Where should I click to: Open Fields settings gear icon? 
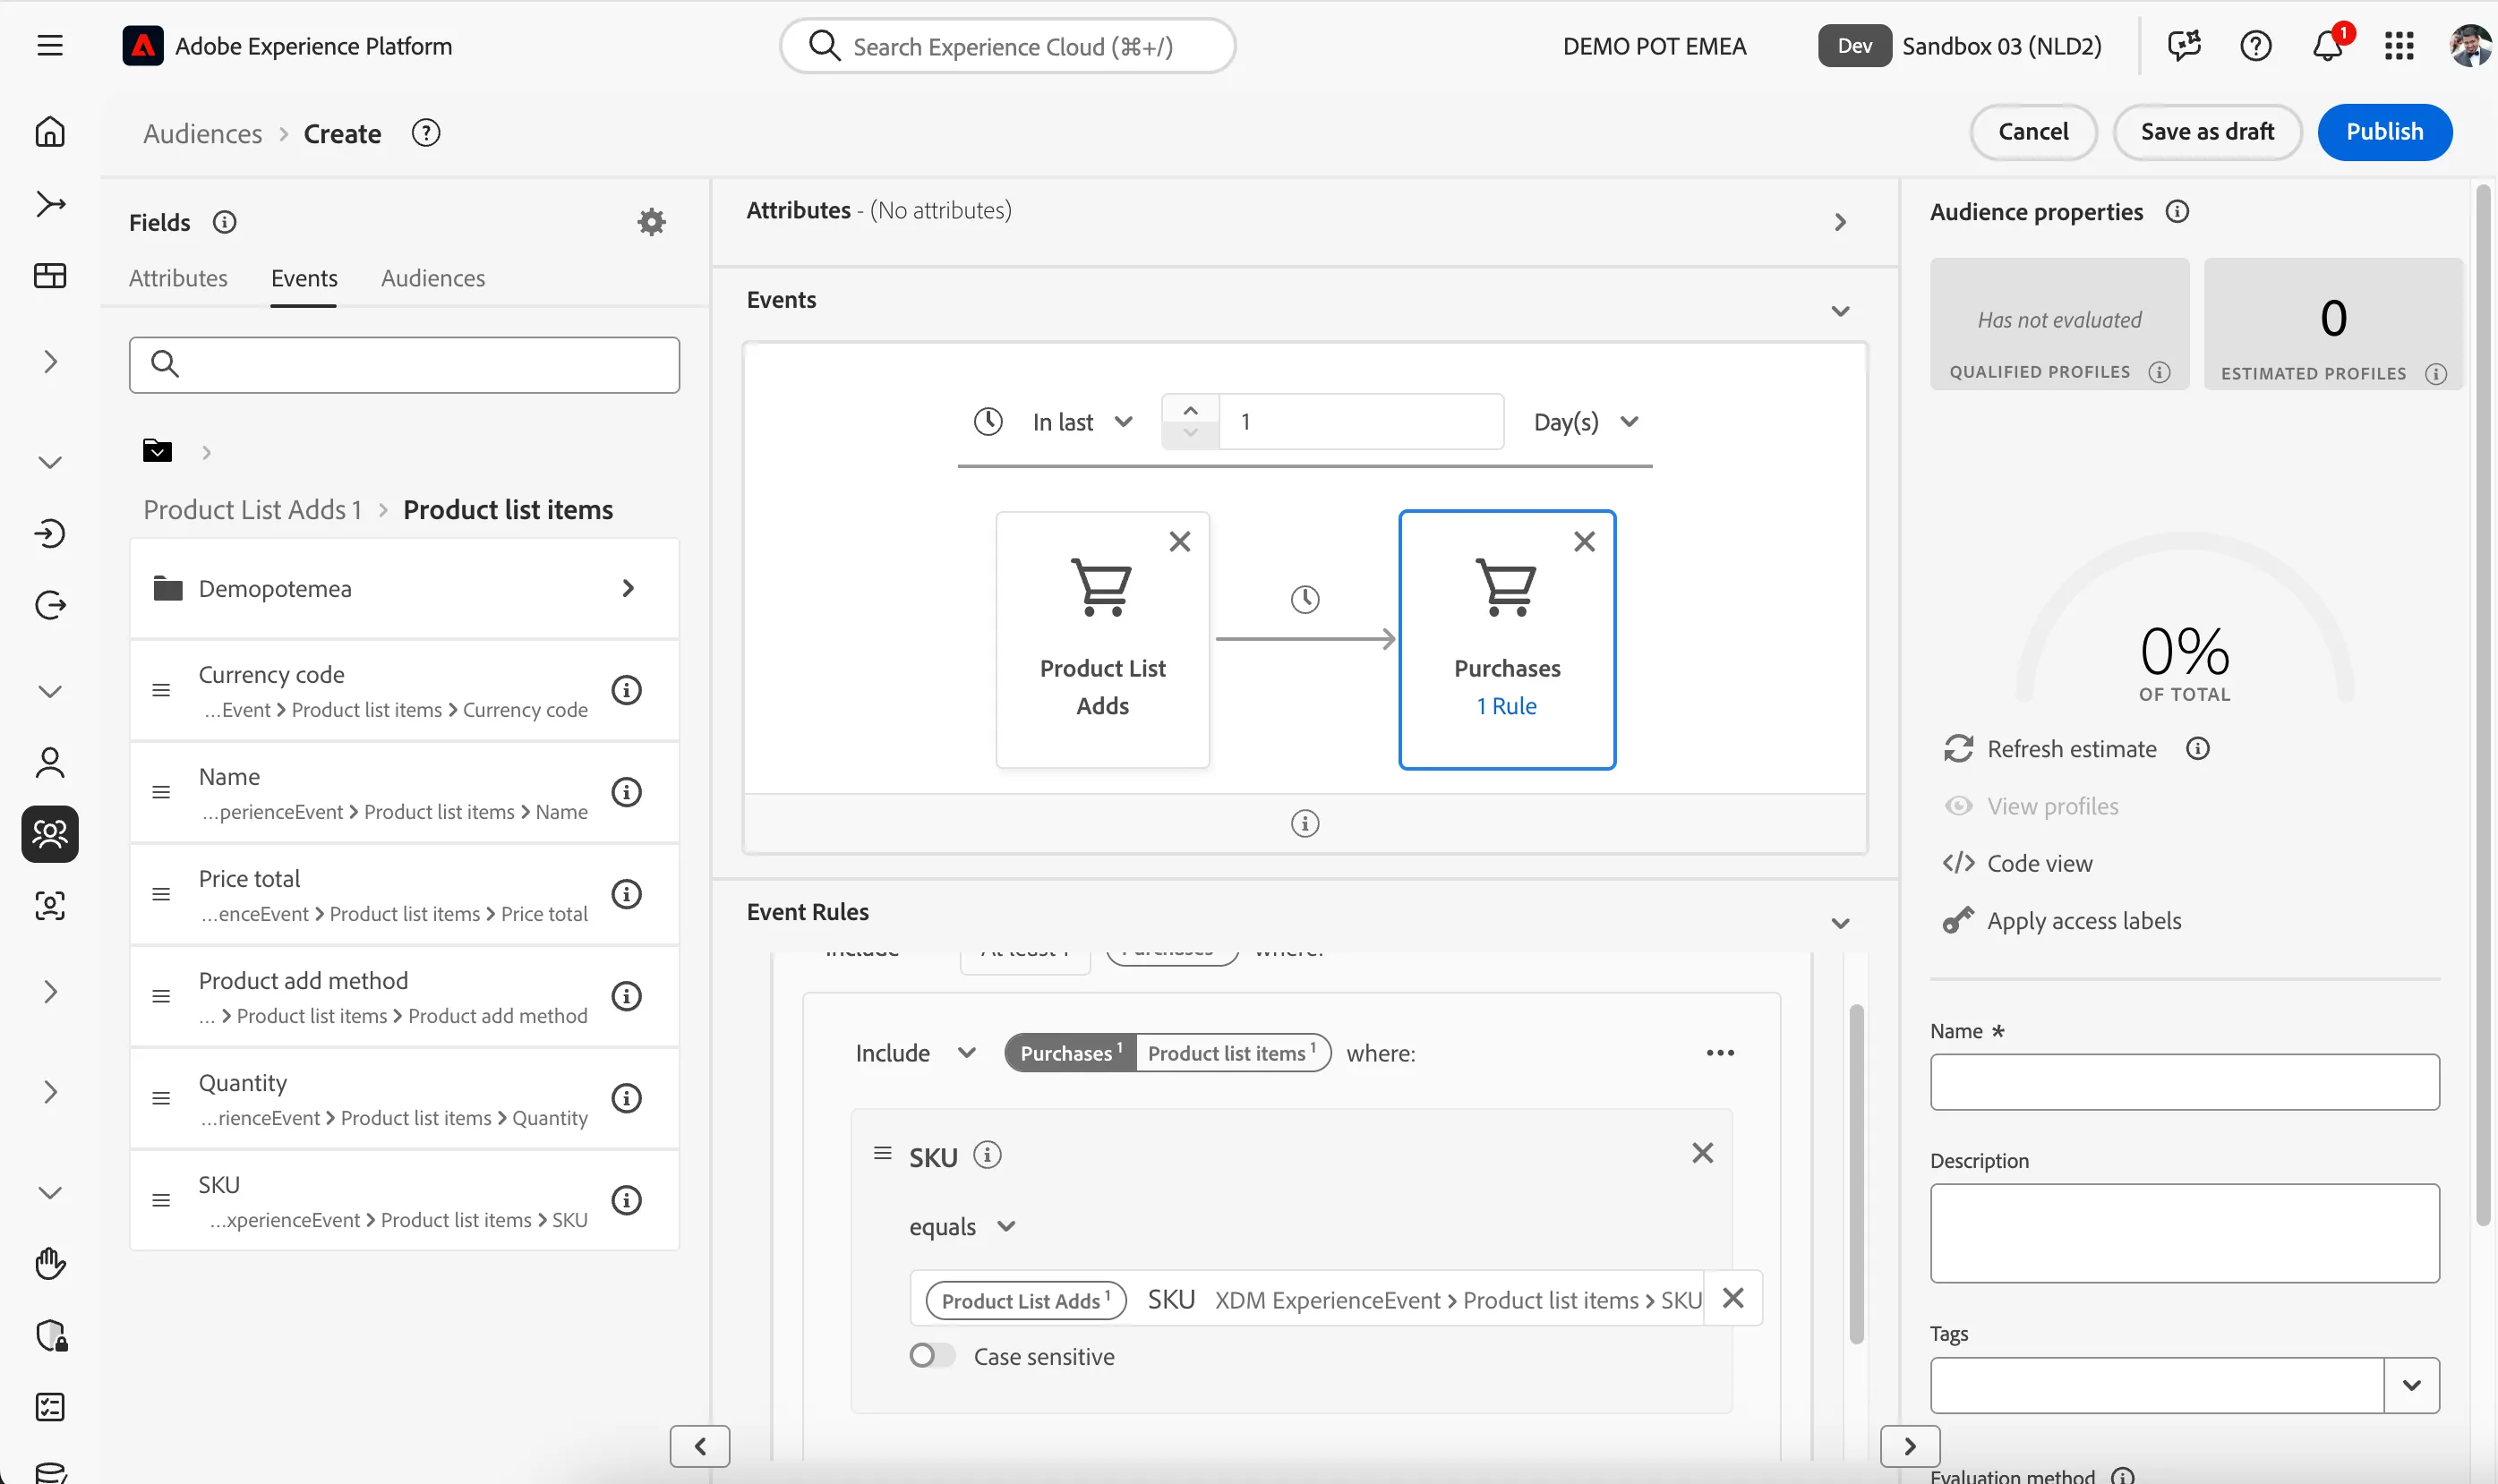(x=651, y=222)
